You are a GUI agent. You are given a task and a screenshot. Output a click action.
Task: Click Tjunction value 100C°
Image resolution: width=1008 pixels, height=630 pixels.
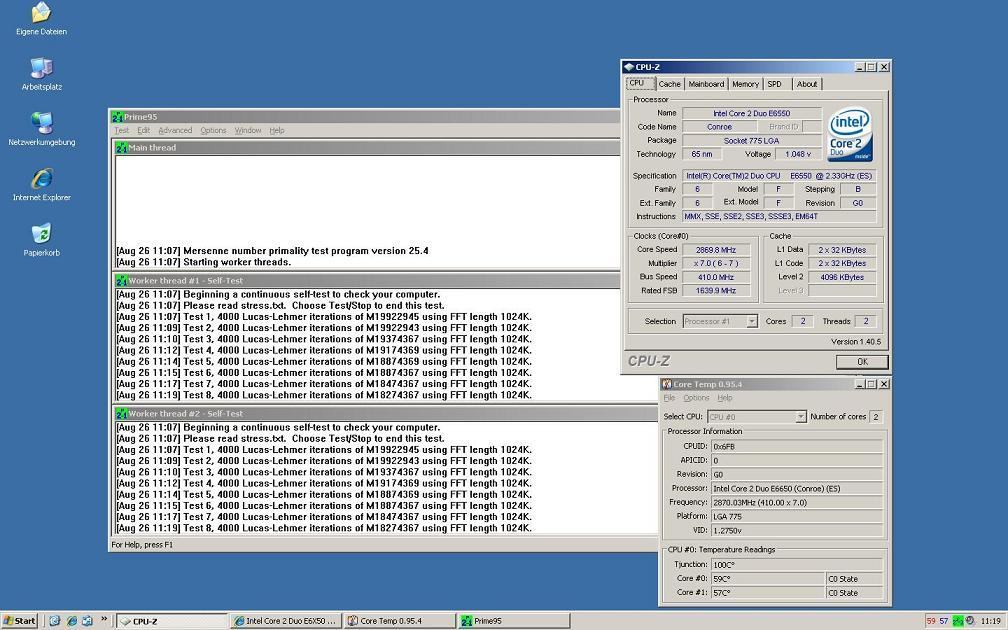pyautogui.click(x=796, y=565)
